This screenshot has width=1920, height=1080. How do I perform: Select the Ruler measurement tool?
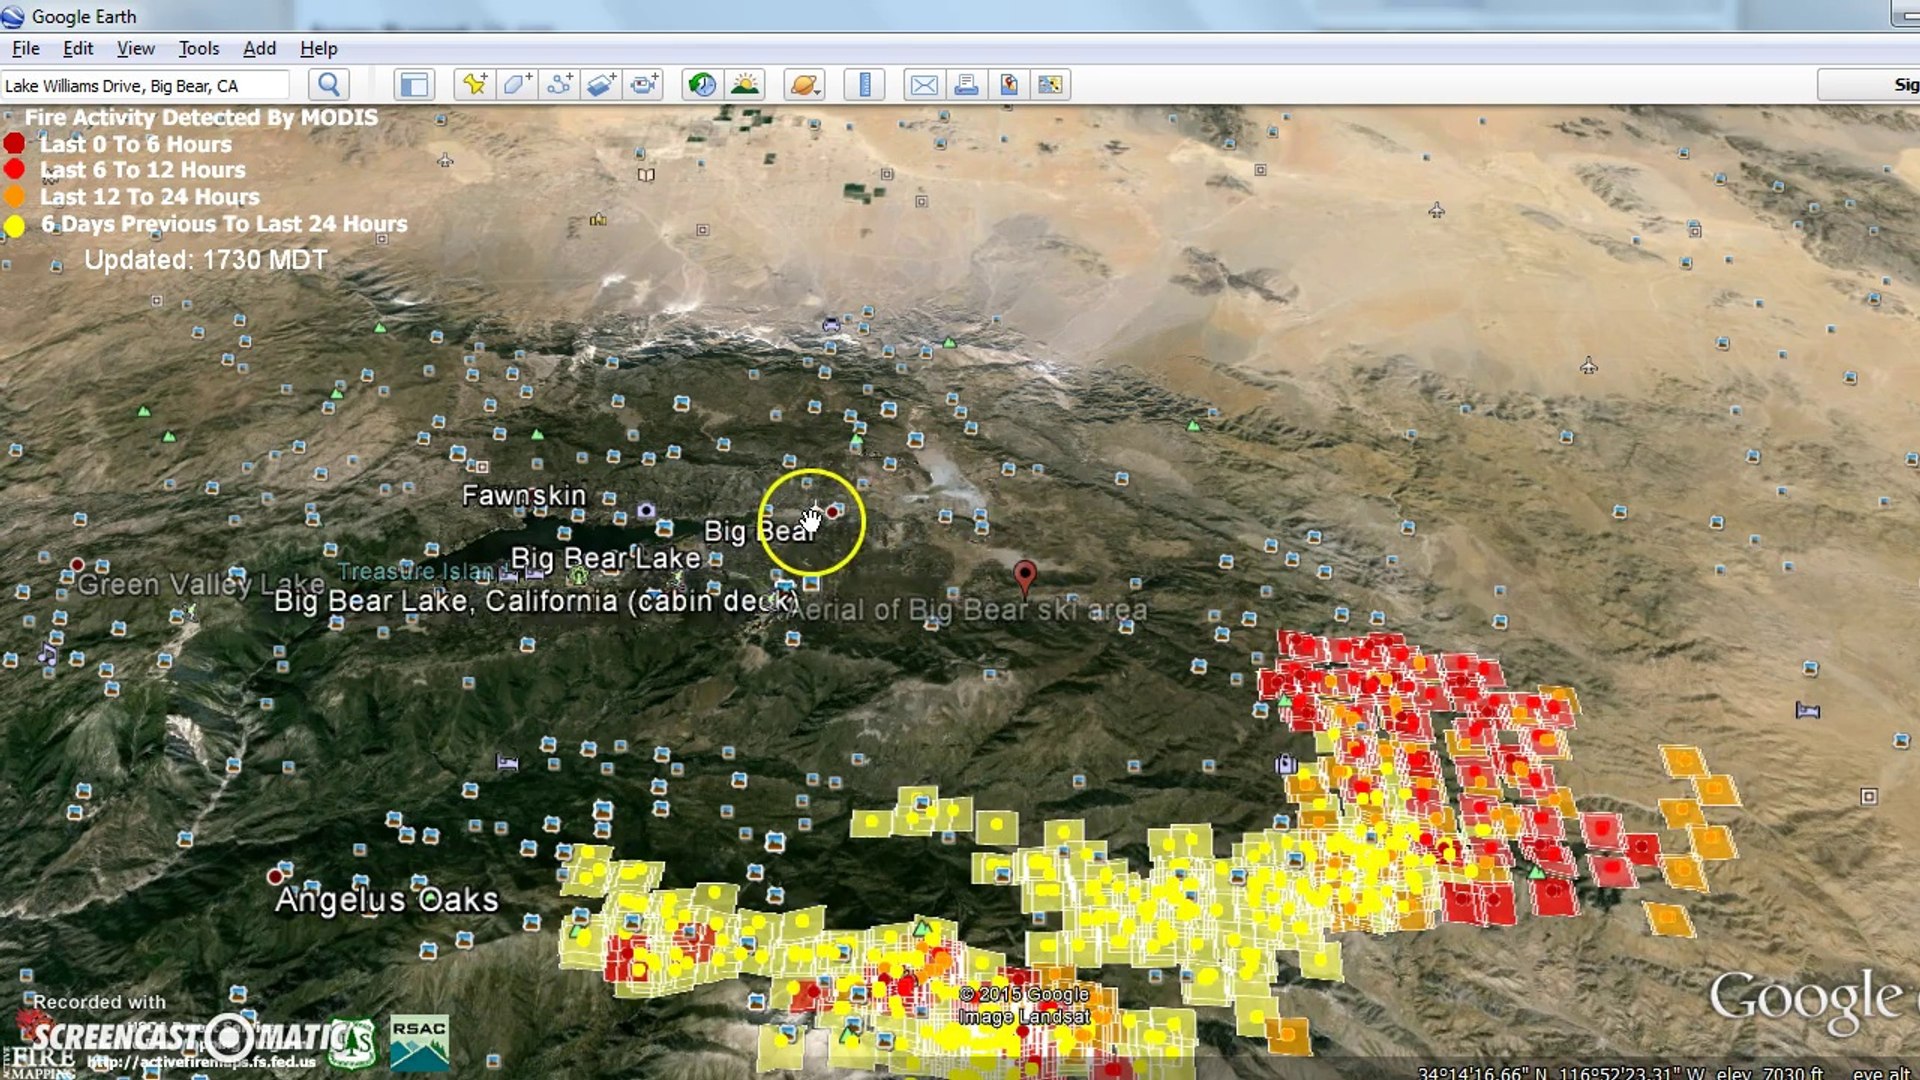pyautogui.click(x=864, y=85)
